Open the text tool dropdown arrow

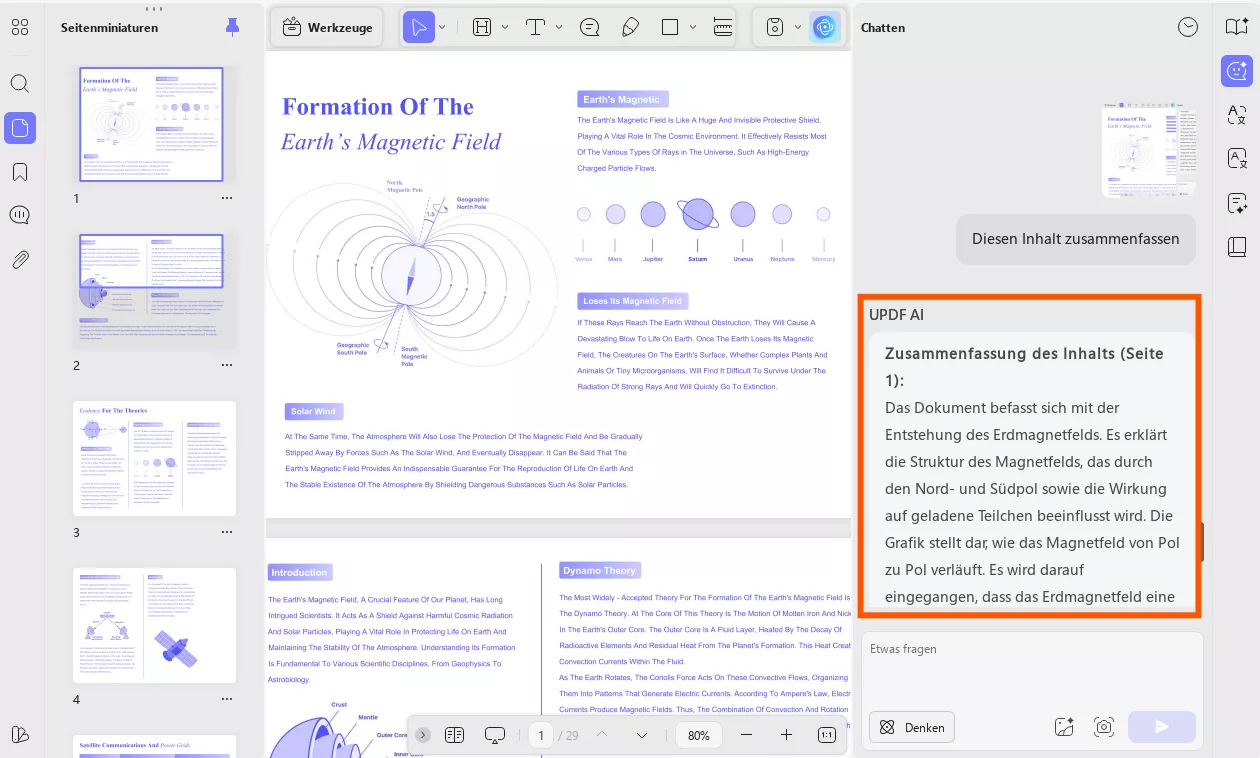(x=558, y=27)
